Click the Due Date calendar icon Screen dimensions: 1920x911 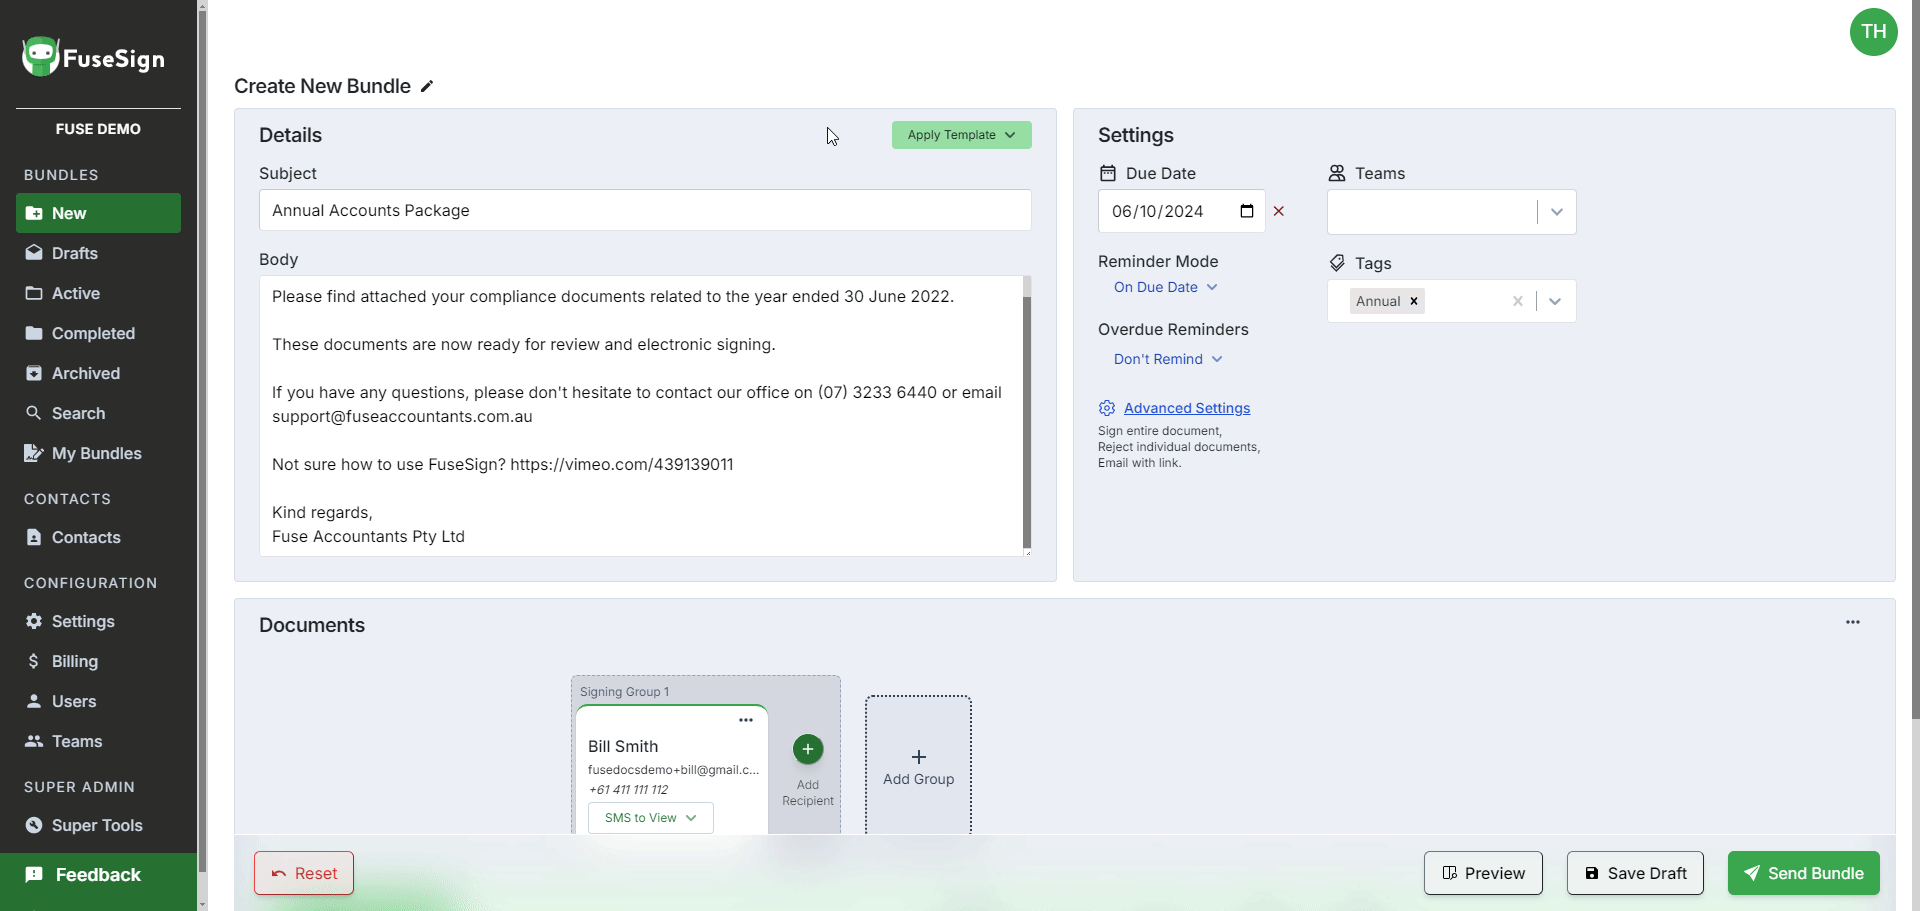[x=1246, y=211]
